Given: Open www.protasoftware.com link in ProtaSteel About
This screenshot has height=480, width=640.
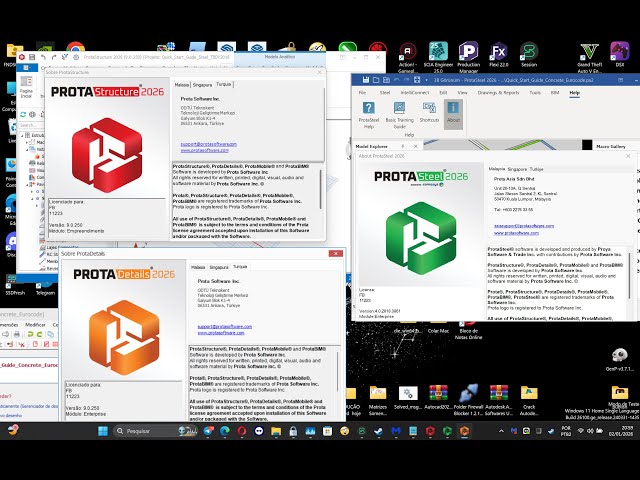Looking at the screenshot, I should 516,233.
